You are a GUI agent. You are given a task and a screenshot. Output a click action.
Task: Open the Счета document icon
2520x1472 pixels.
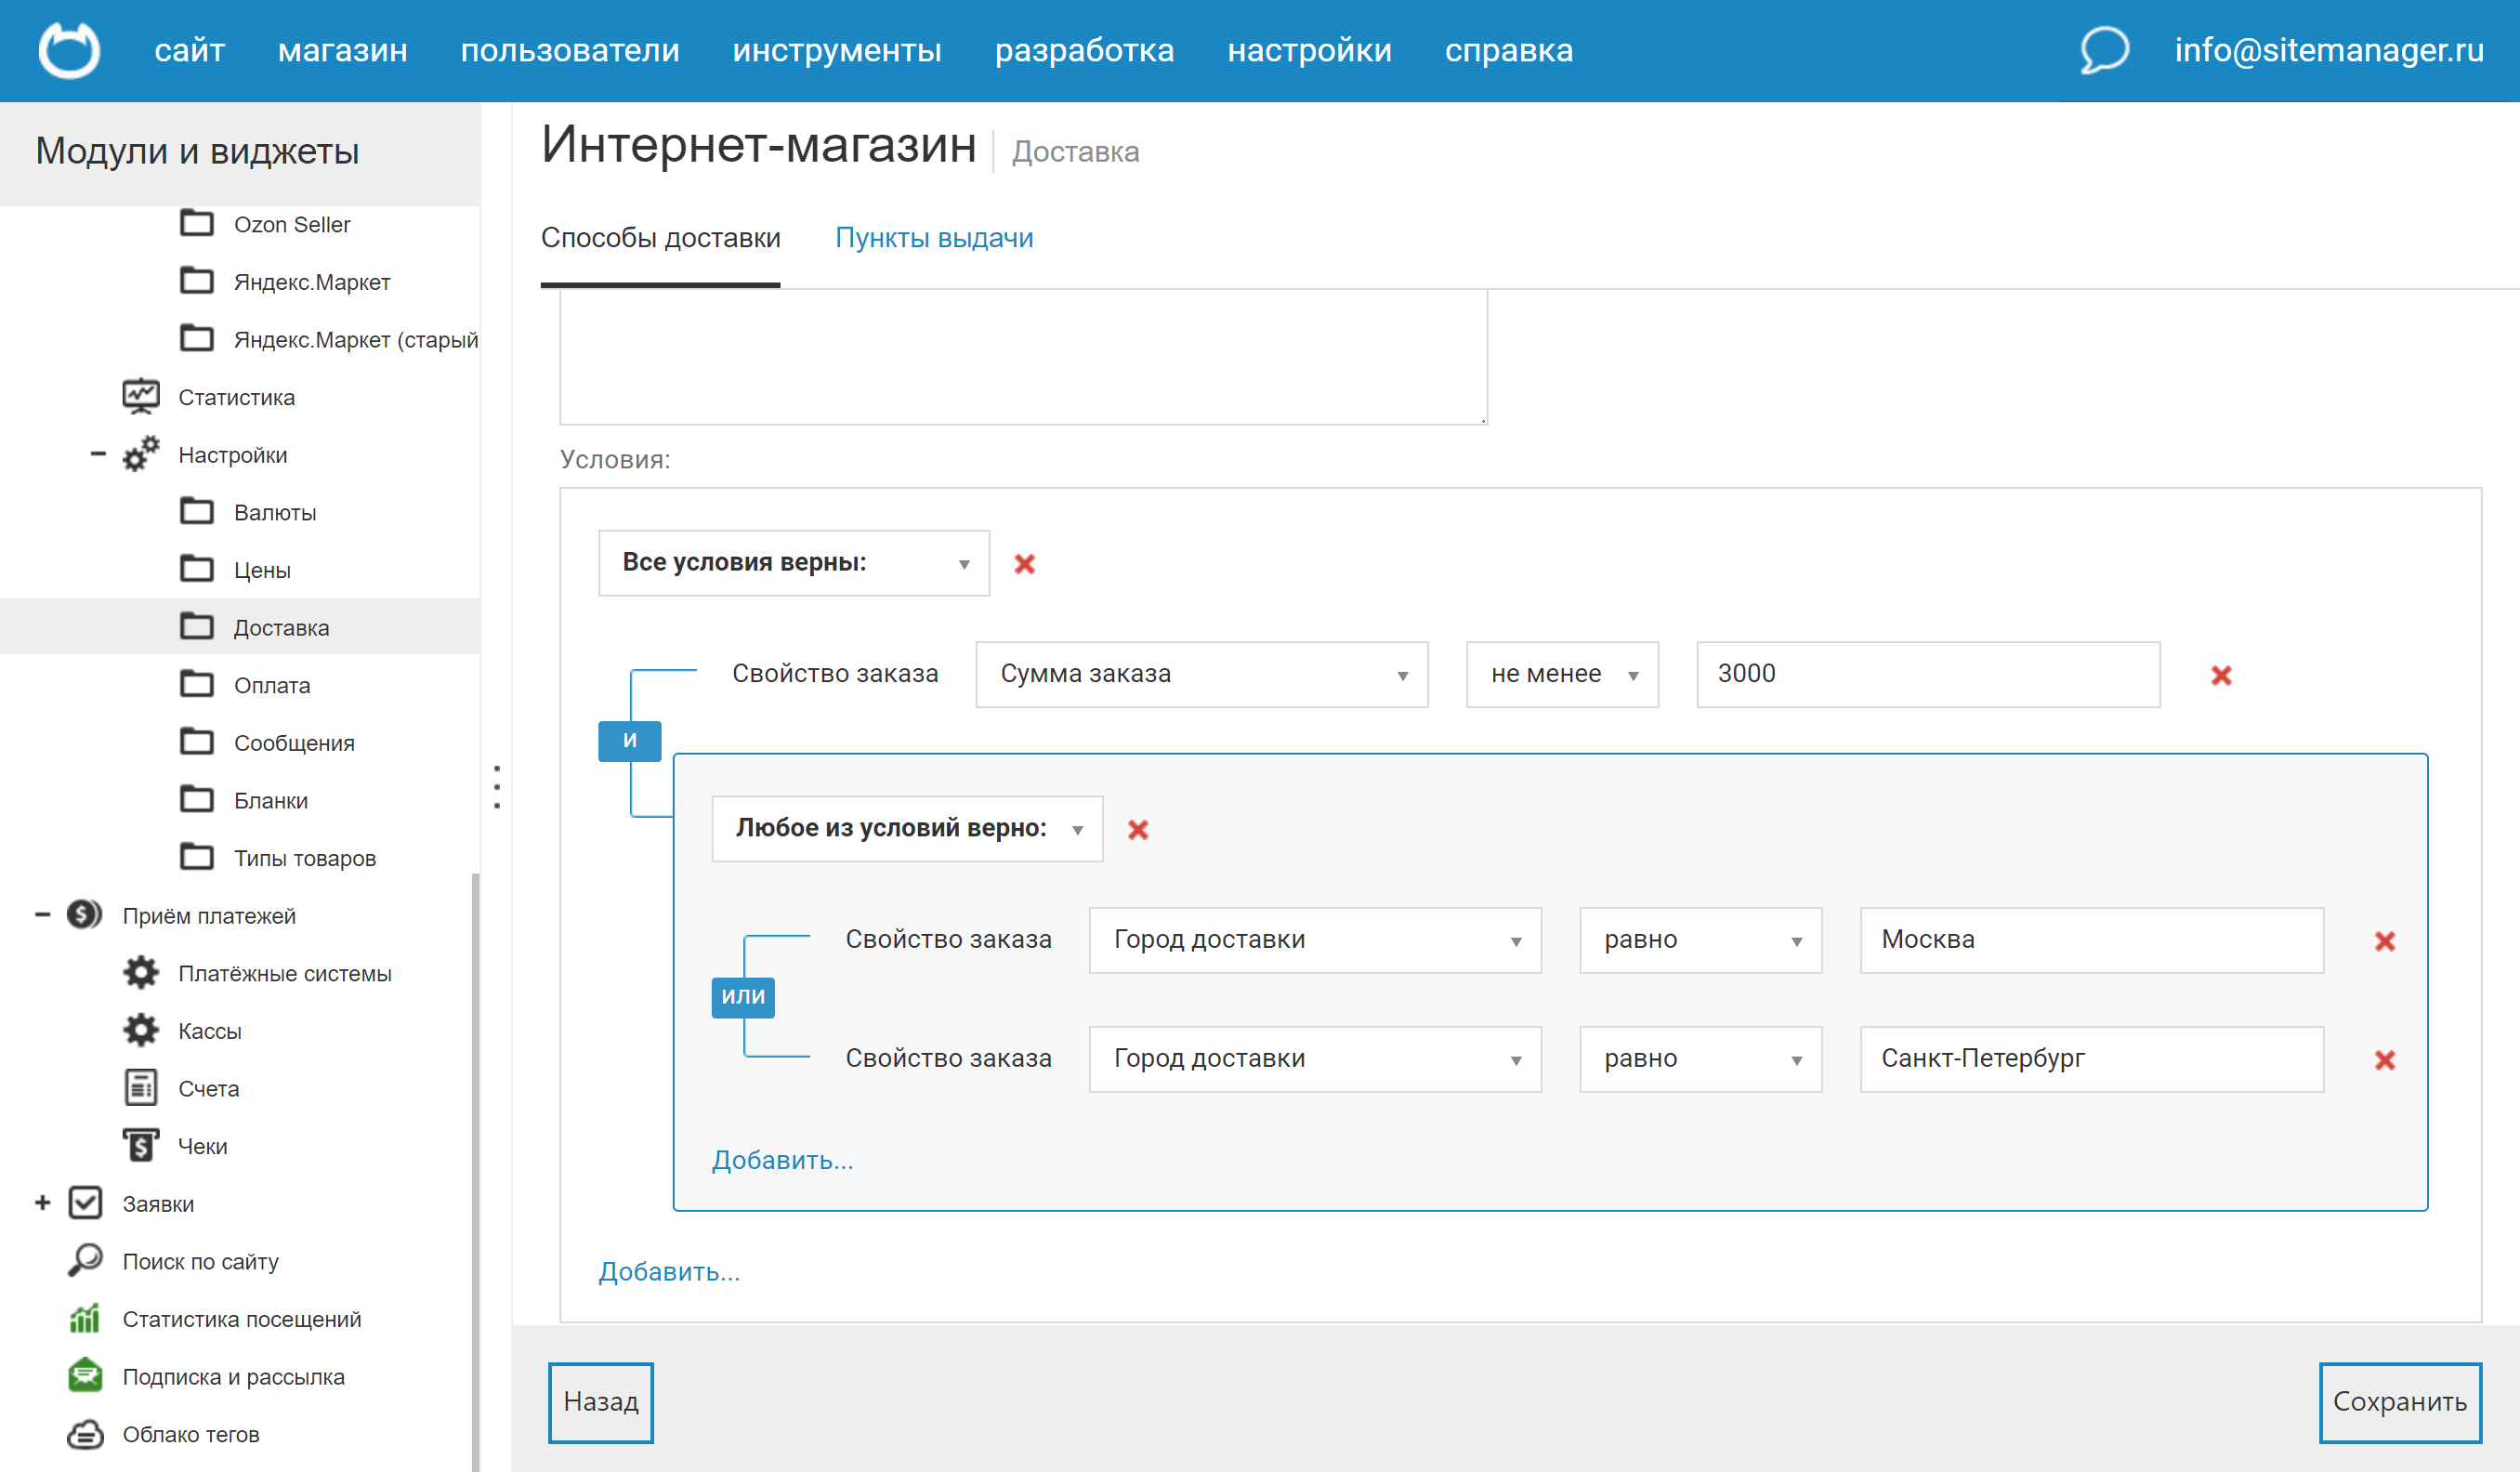tap(141, 1088)
